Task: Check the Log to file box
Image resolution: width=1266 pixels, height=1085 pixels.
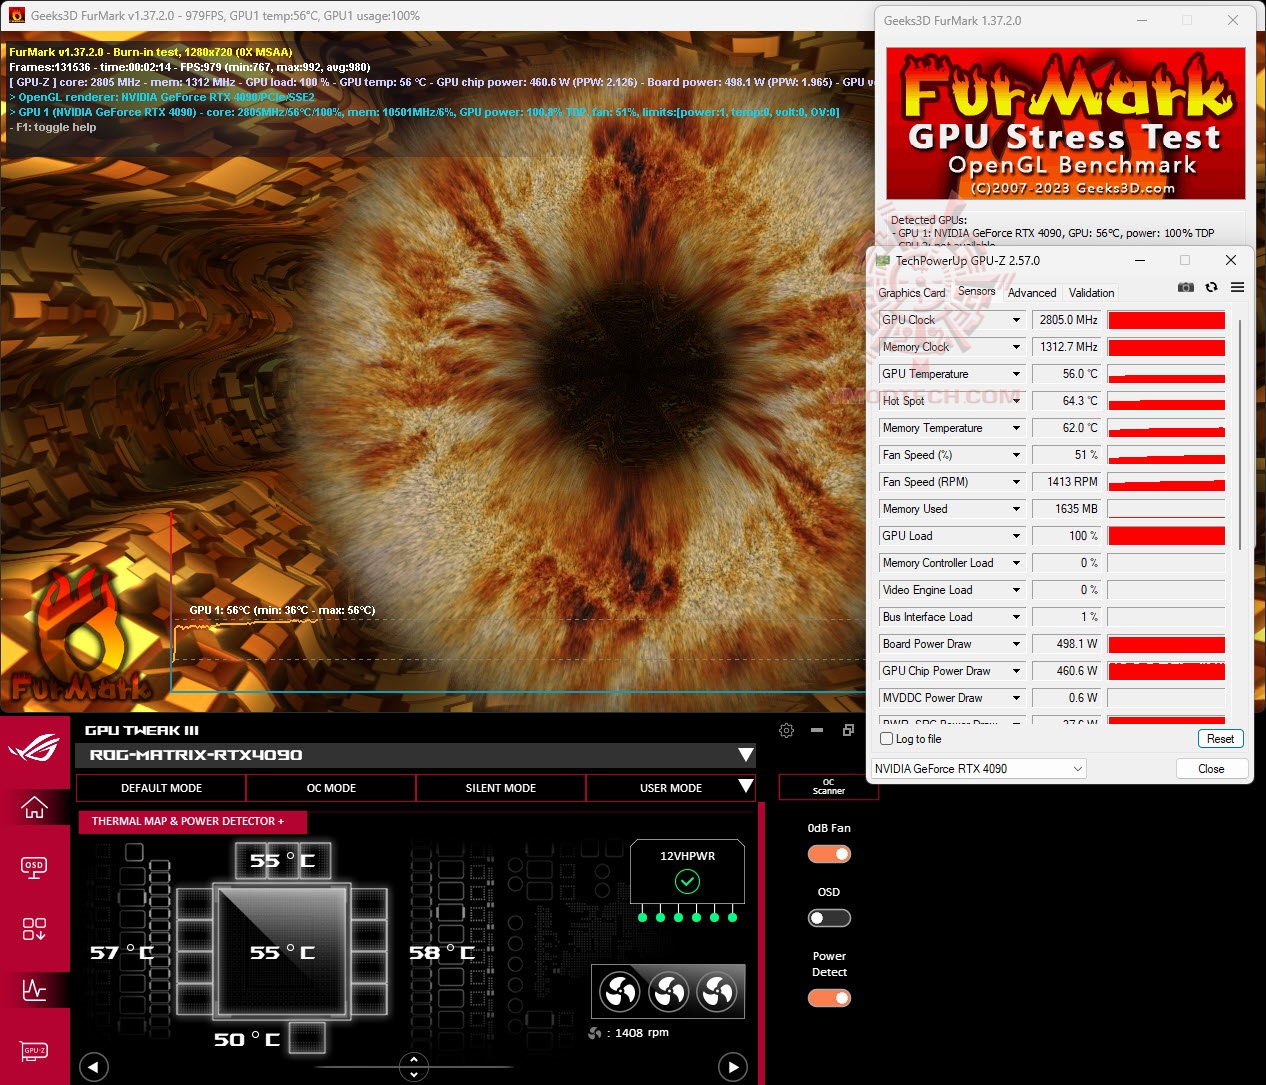Action: [886, 739]
